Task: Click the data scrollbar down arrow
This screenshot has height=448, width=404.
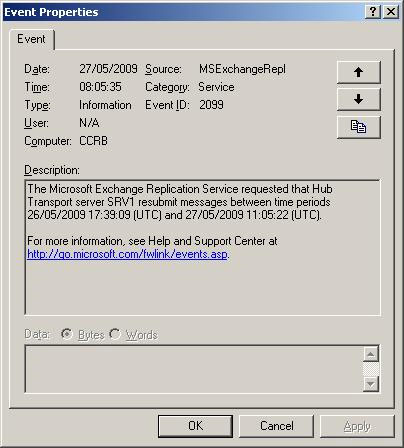Action: (371, 384)
